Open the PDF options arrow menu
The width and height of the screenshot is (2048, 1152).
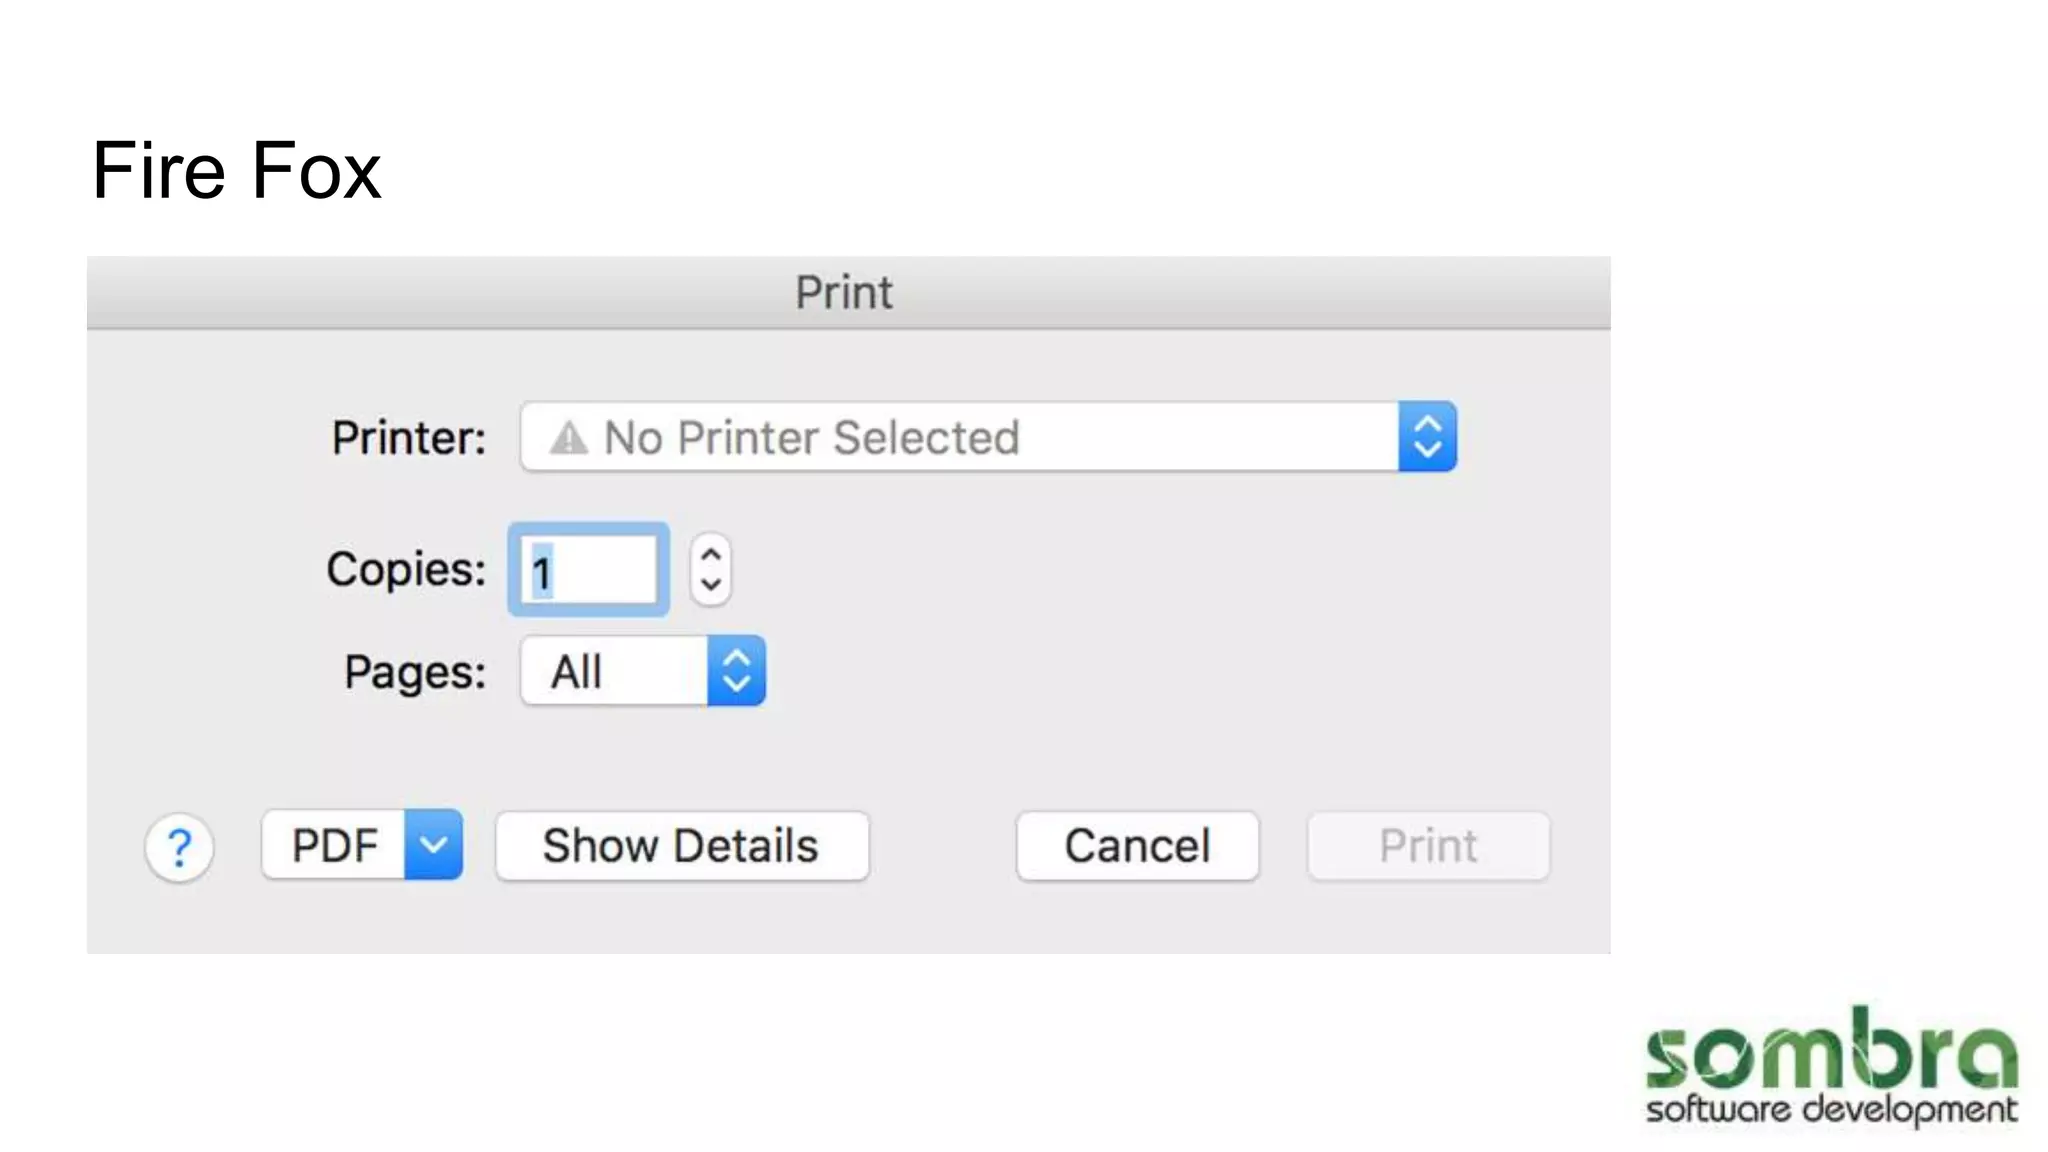click(433, 845)
